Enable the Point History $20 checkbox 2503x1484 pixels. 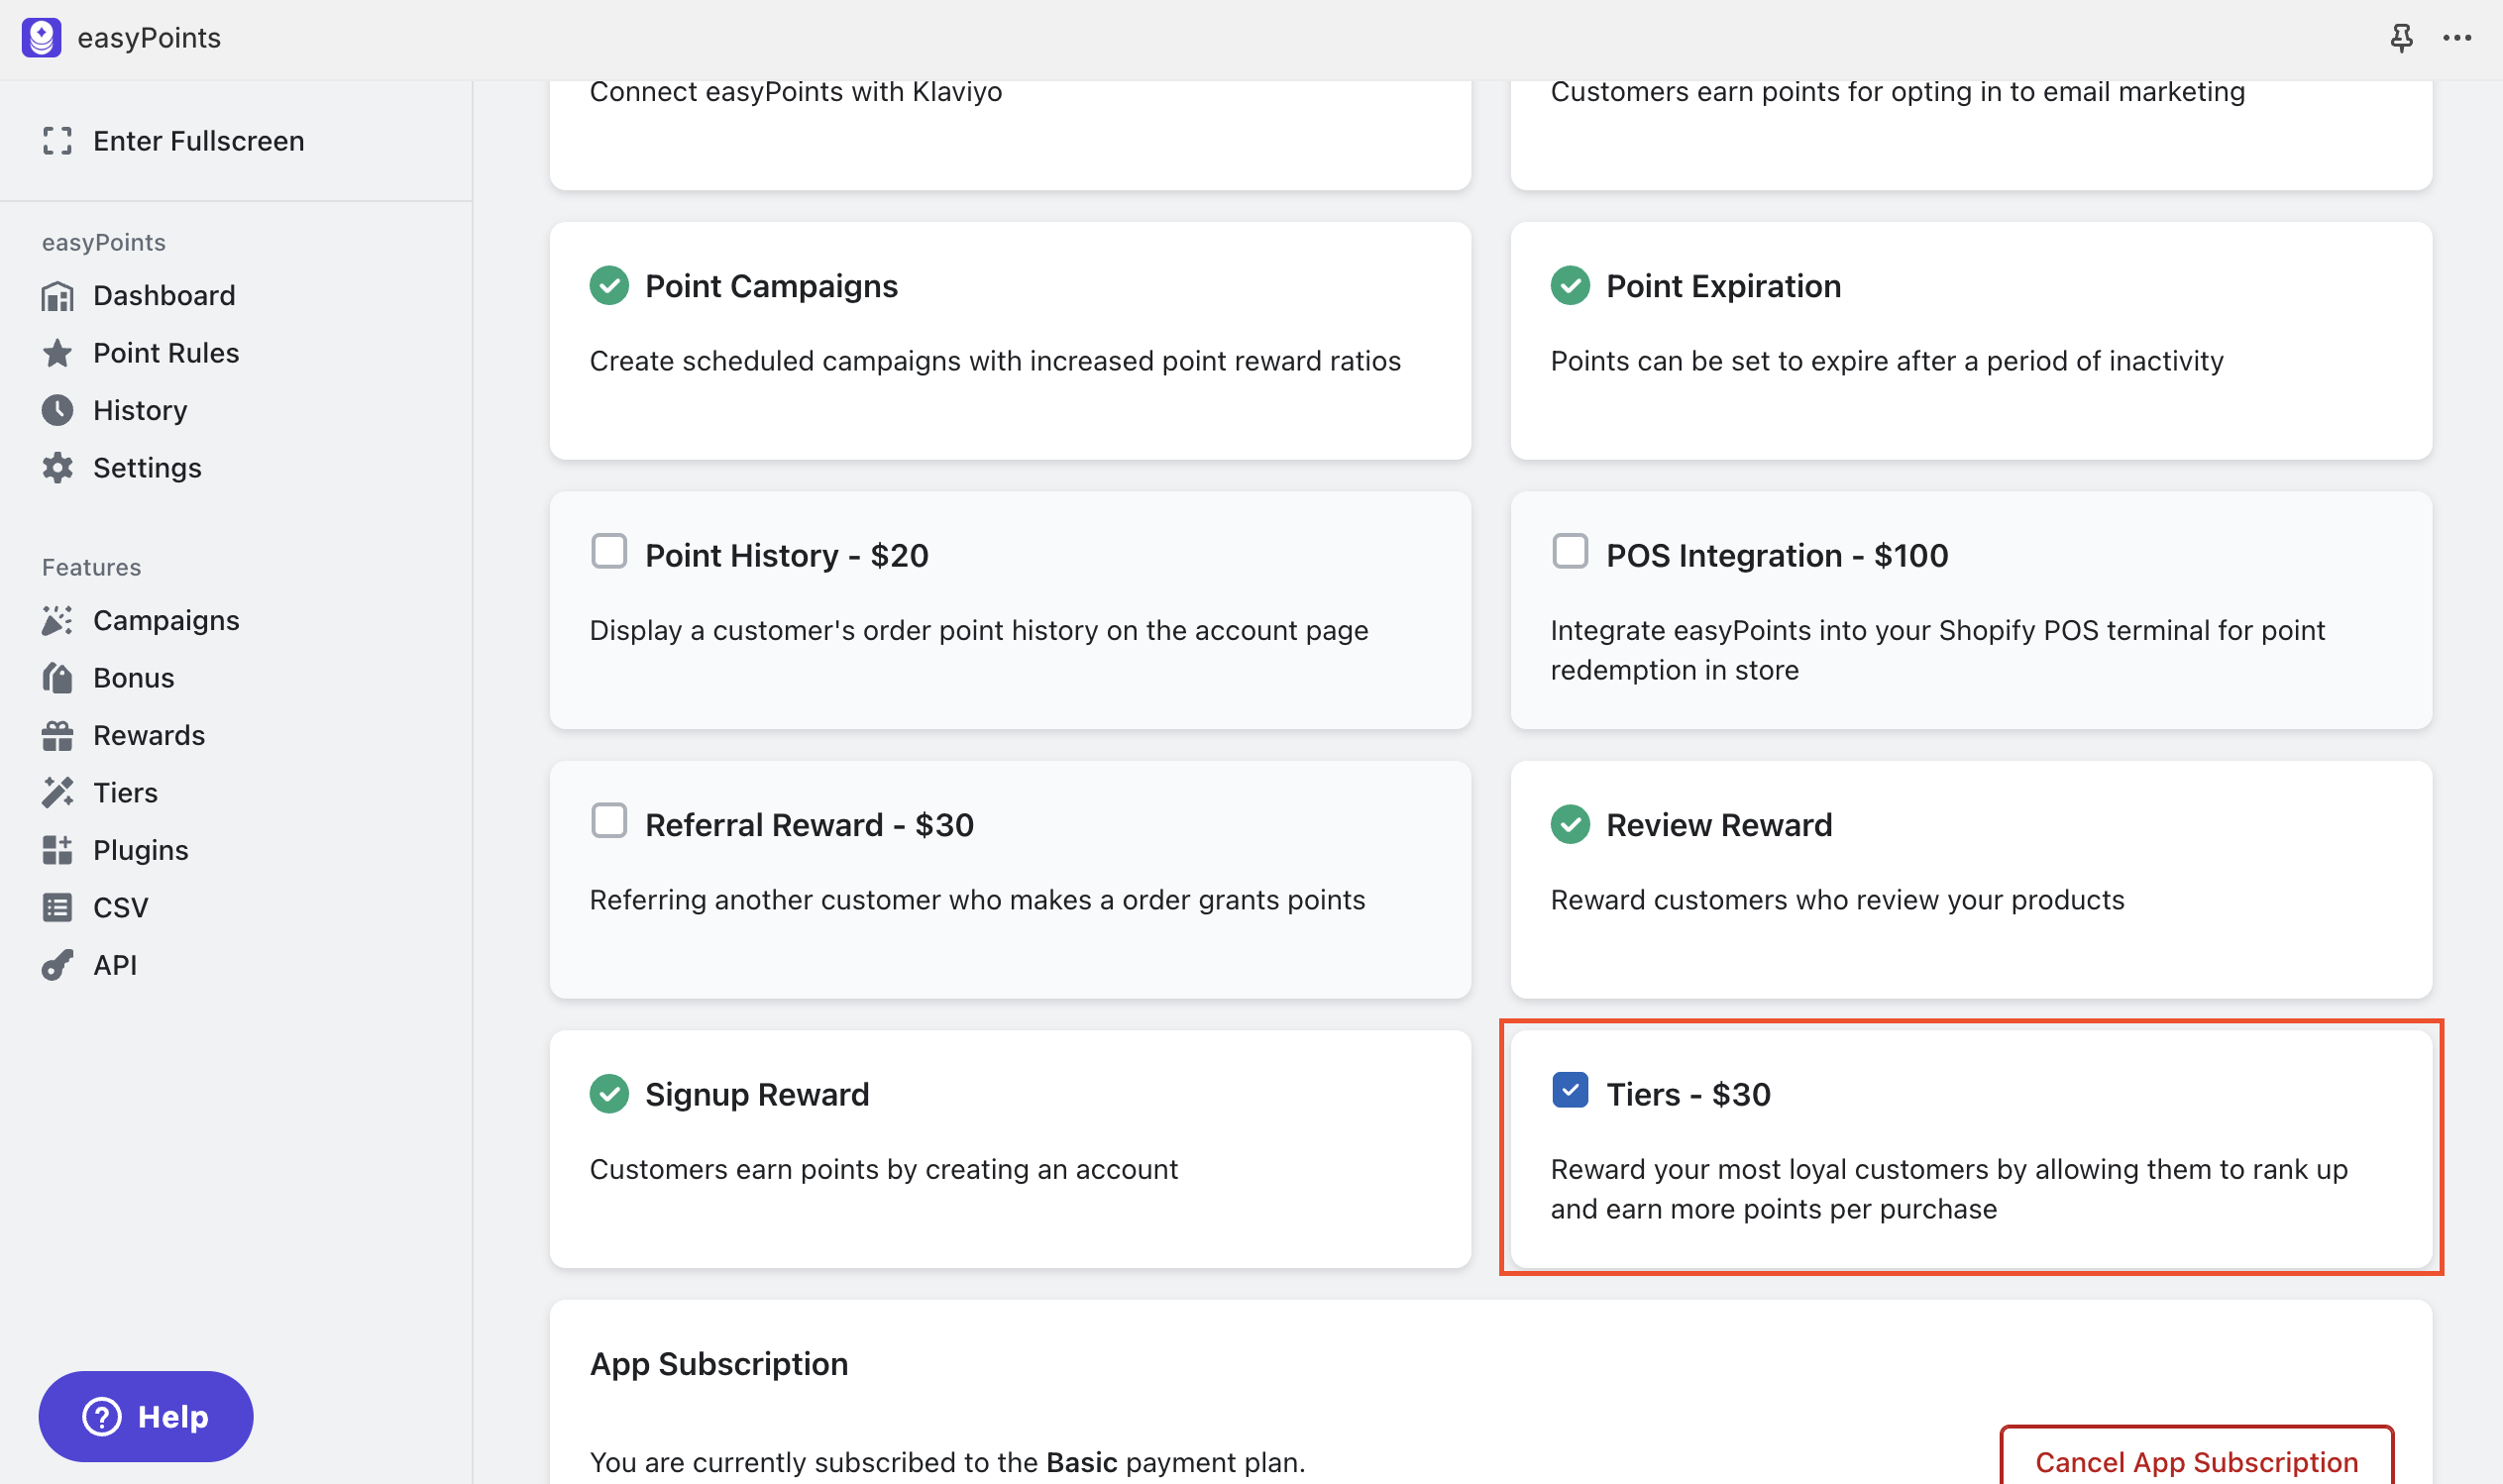coord(609,551)
